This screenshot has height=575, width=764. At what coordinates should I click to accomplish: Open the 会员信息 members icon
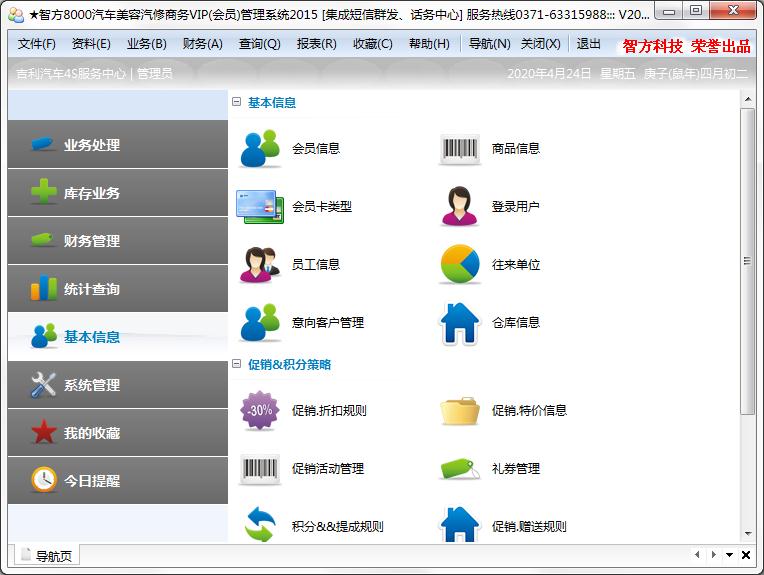tap(260, 148)
